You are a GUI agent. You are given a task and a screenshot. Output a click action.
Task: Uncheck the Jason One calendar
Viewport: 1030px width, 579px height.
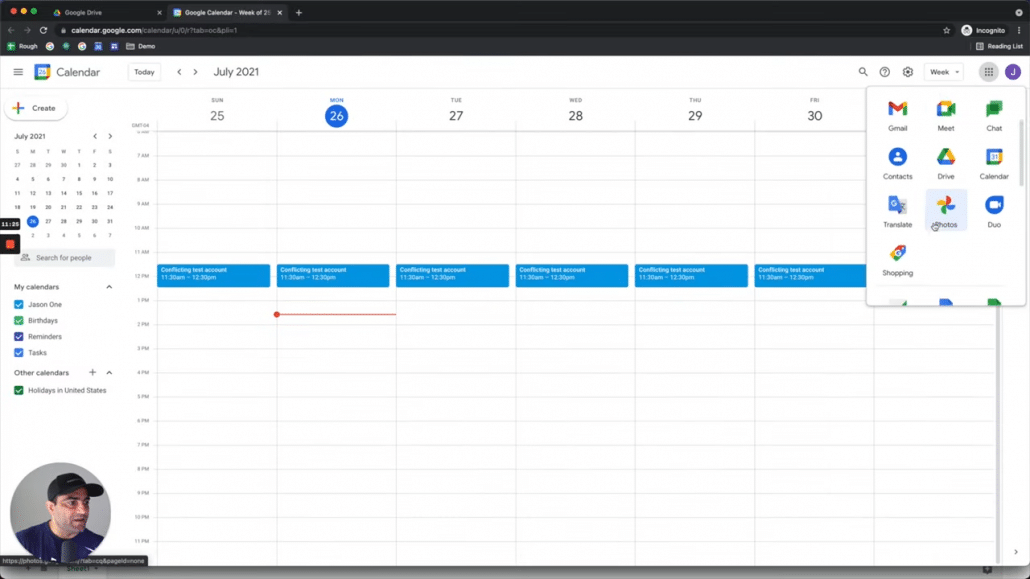pos(18,304)
